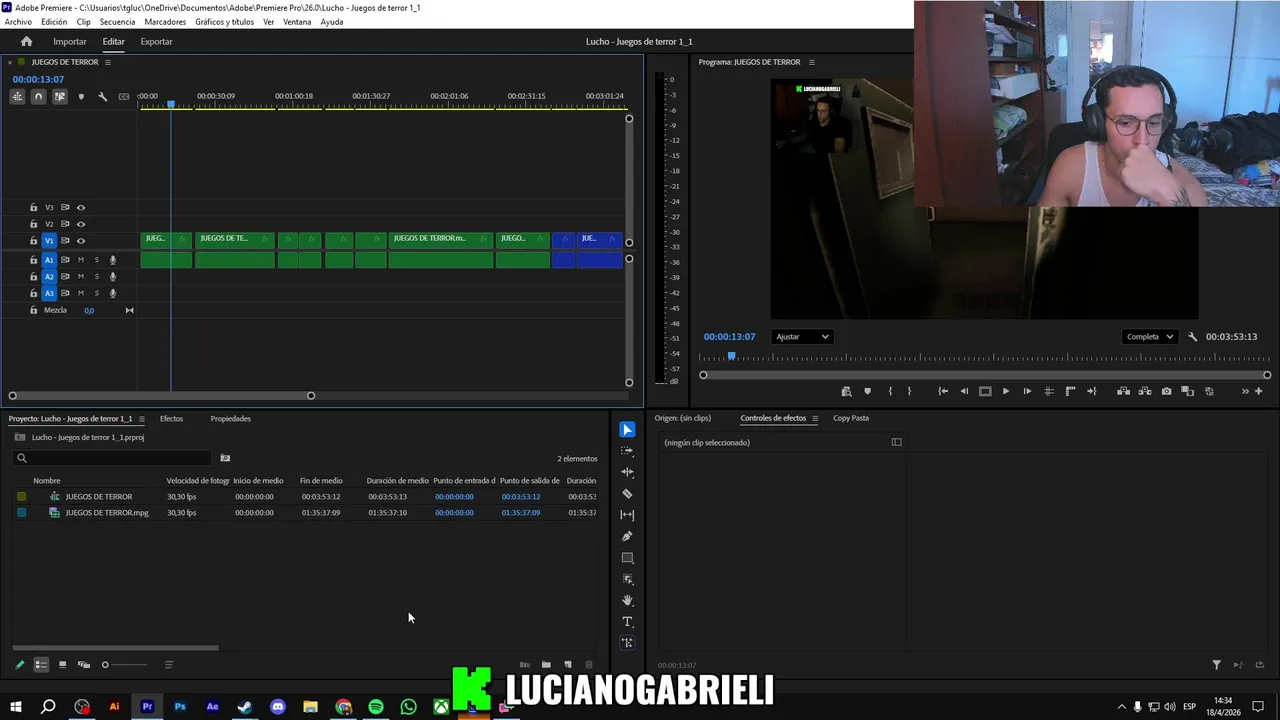The image size is (1280, 720).
Task: Click Mark Out in Program monitor
Action: coord(909,391)
